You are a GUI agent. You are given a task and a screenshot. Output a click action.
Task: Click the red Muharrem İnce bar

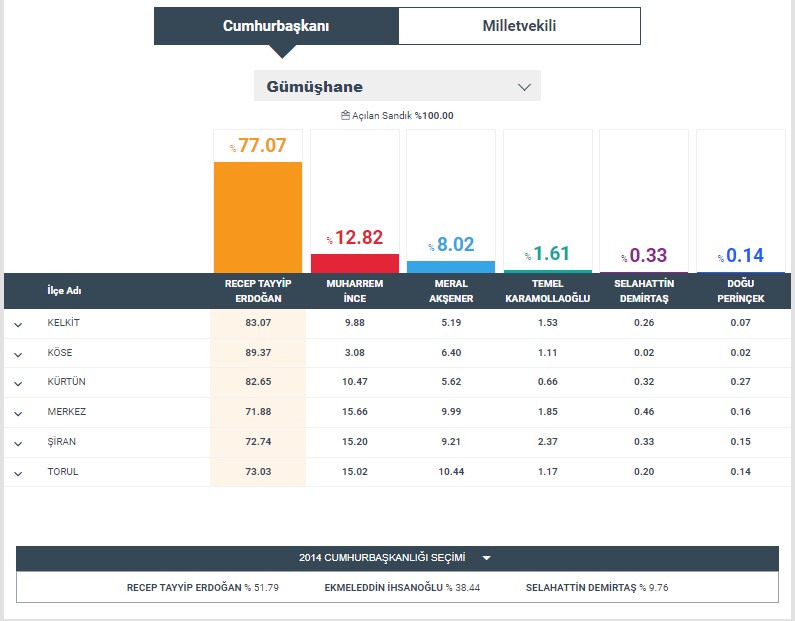[x=354, y=263]
